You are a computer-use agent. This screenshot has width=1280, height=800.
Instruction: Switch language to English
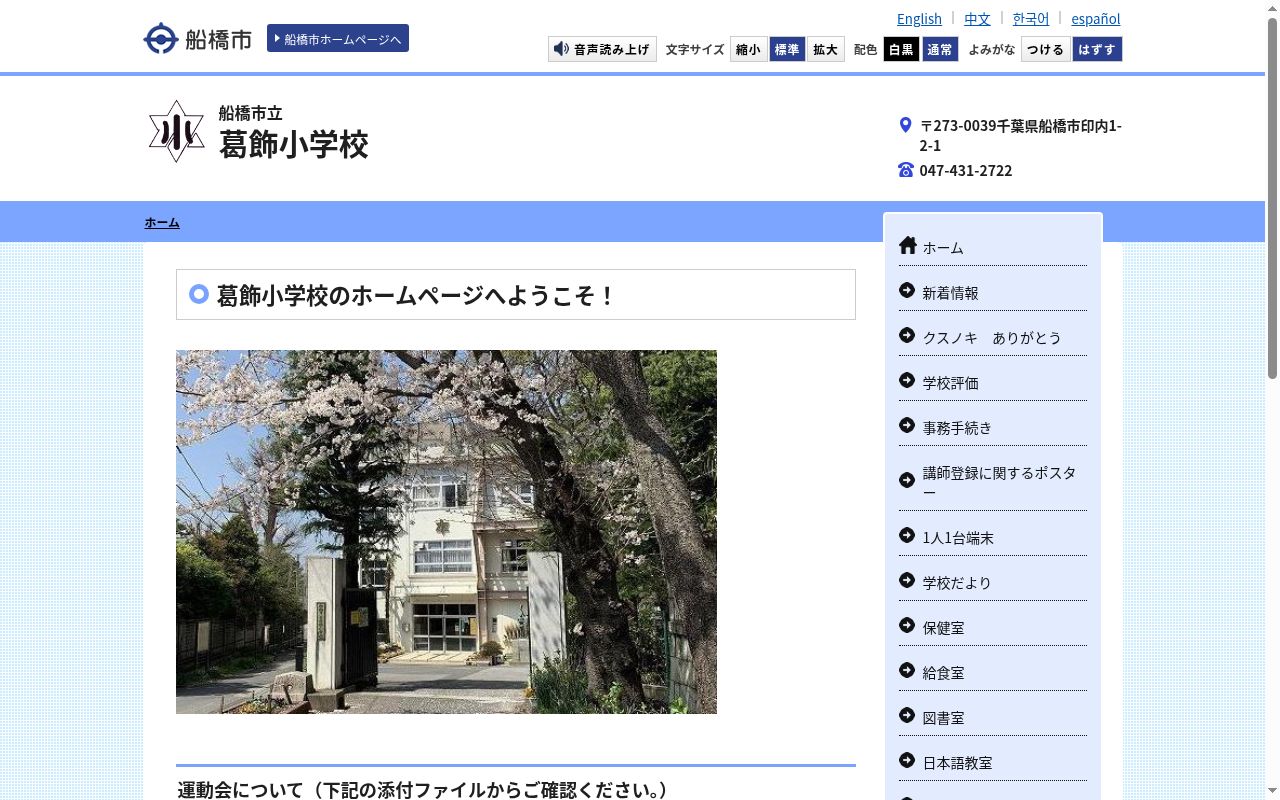coord(919,18)
